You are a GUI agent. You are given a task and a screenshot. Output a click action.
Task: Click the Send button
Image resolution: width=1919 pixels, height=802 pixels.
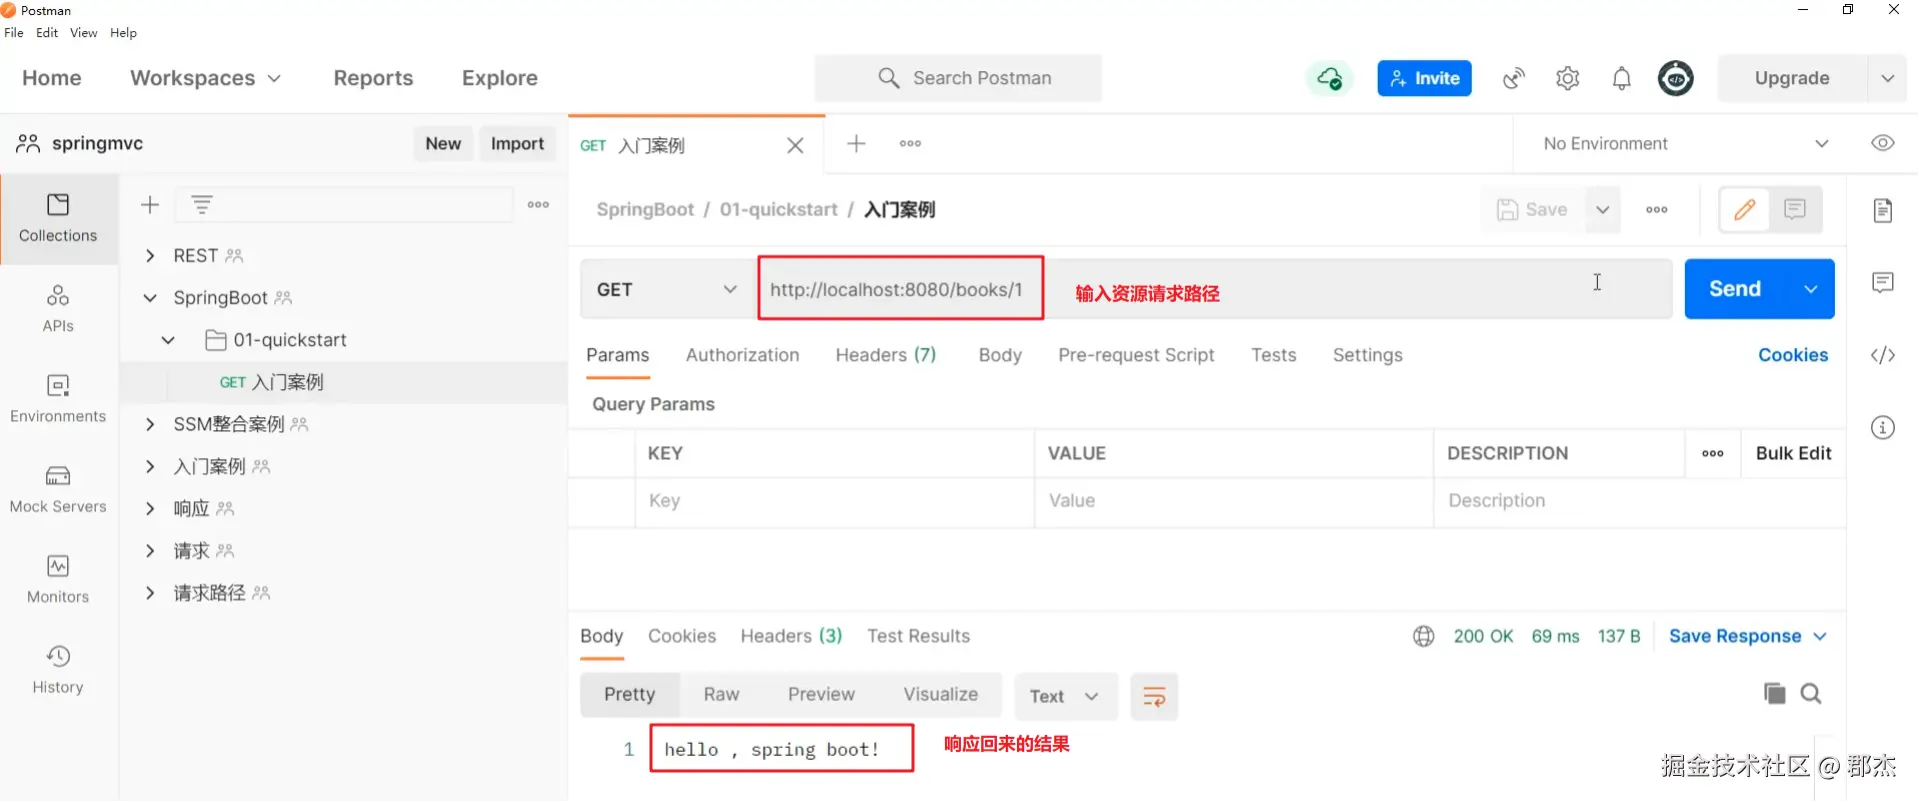(1735, 289)
